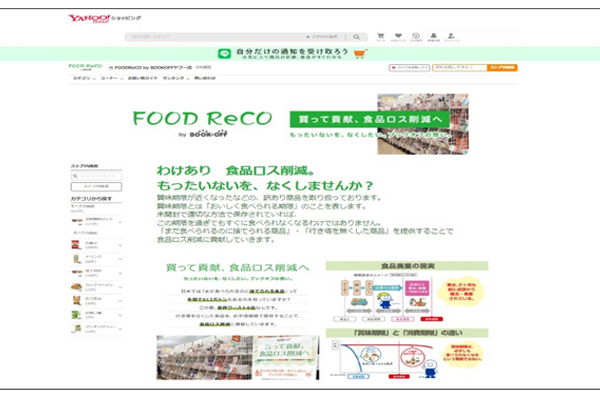Click the orange cart icon in green banner

[x=360, y=54]
